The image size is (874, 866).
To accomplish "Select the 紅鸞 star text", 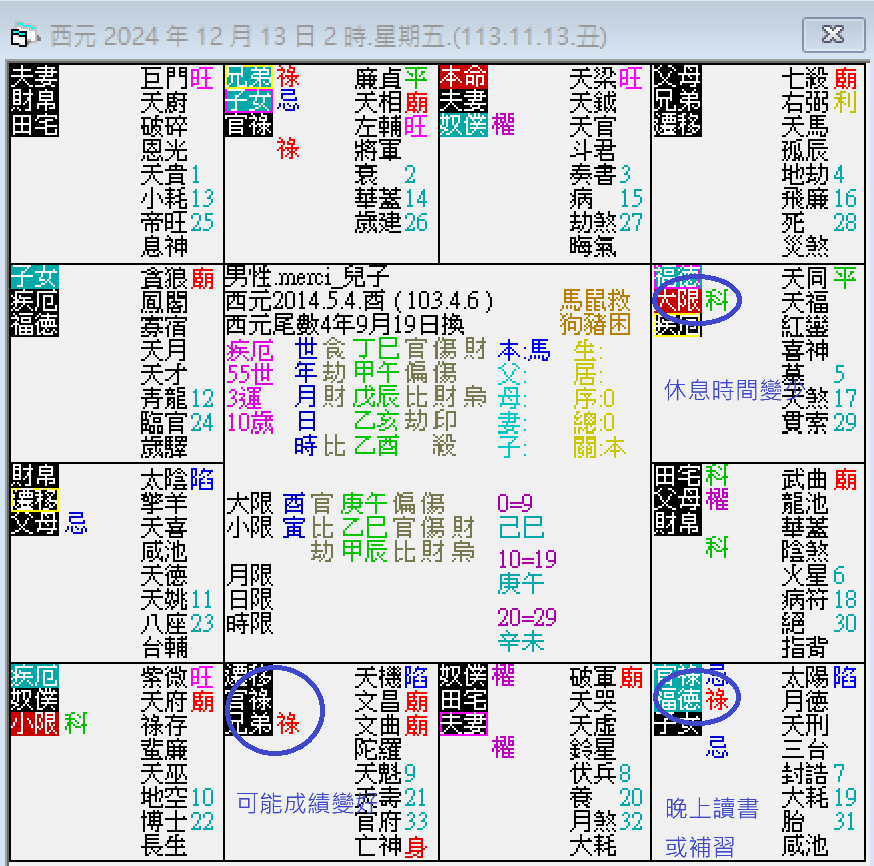I will [805, 326].
